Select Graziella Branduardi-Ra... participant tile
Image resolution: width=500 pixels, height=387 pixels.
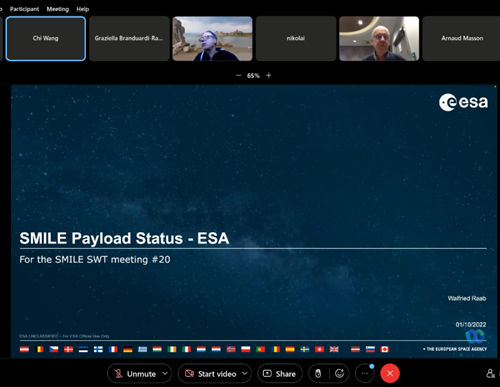[129, 39]
